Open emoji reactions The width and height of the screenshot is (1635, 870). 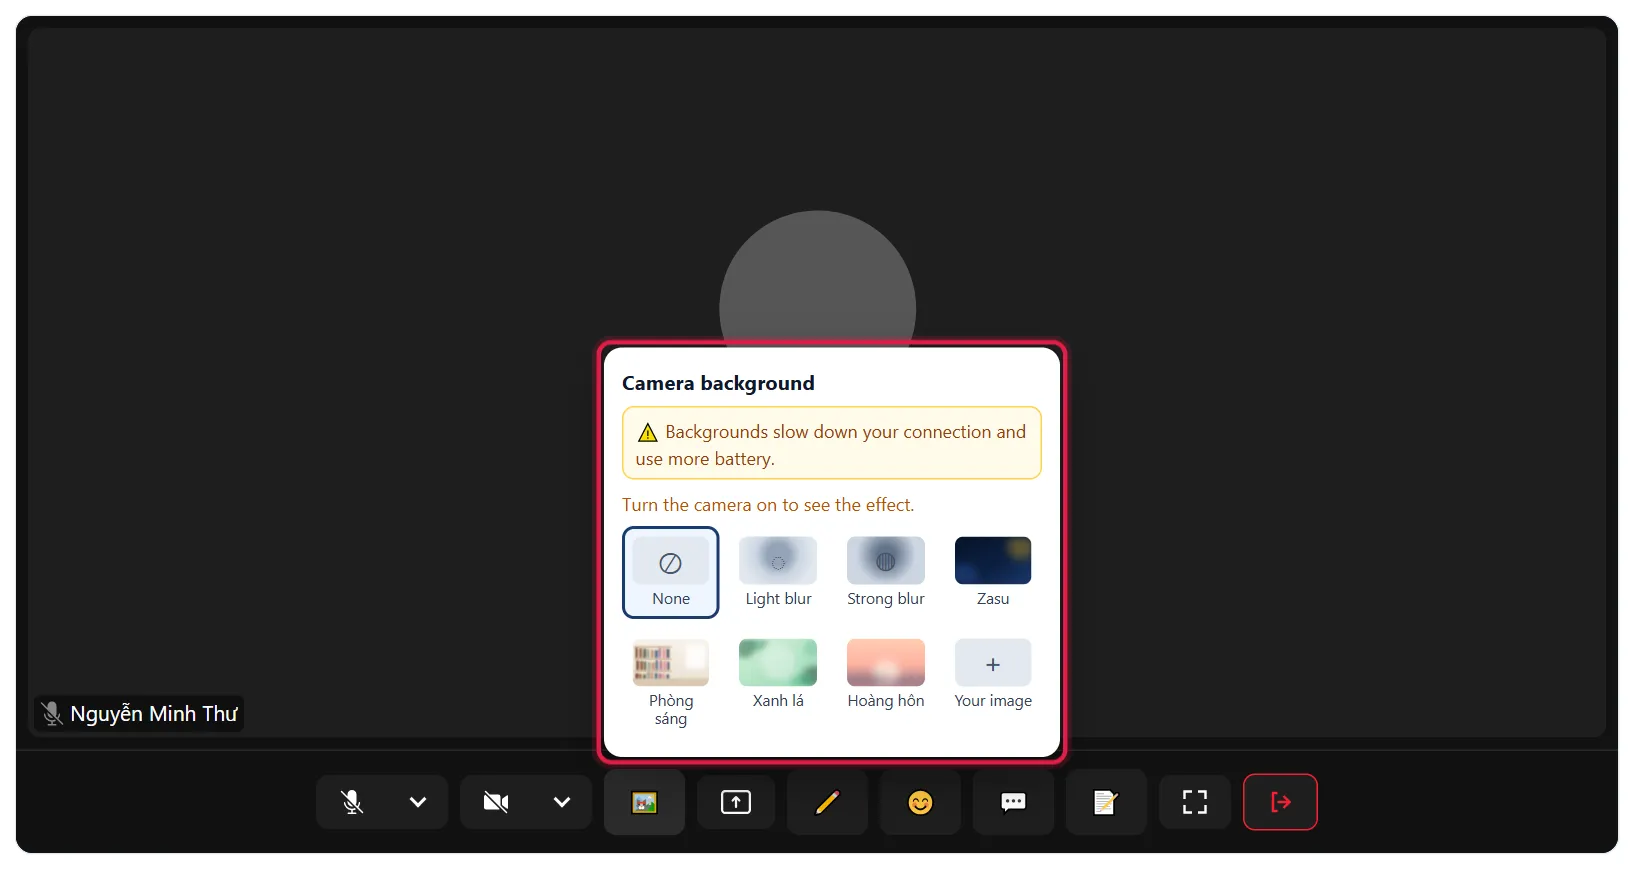point(920,802)
